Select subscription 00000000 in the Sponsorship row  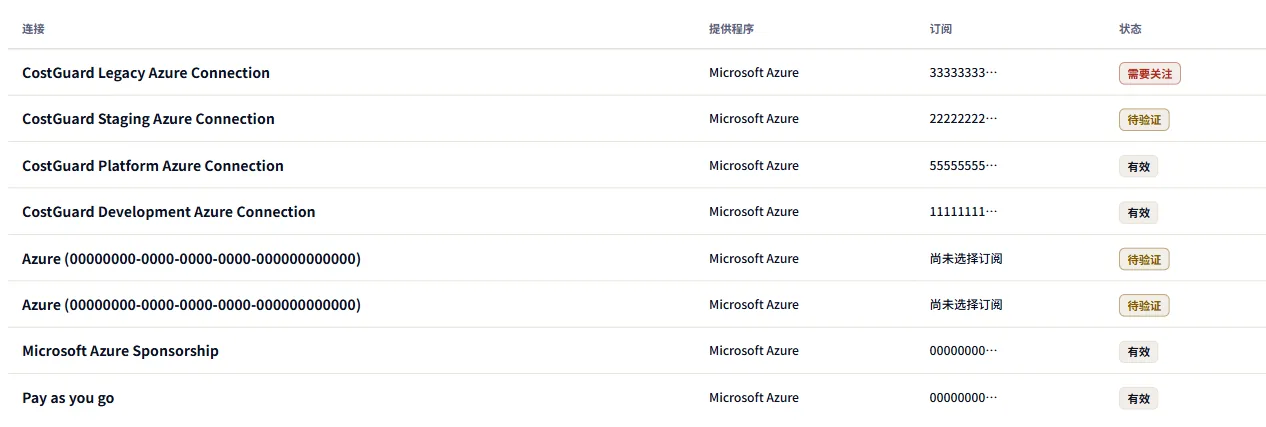click(963, 351)
